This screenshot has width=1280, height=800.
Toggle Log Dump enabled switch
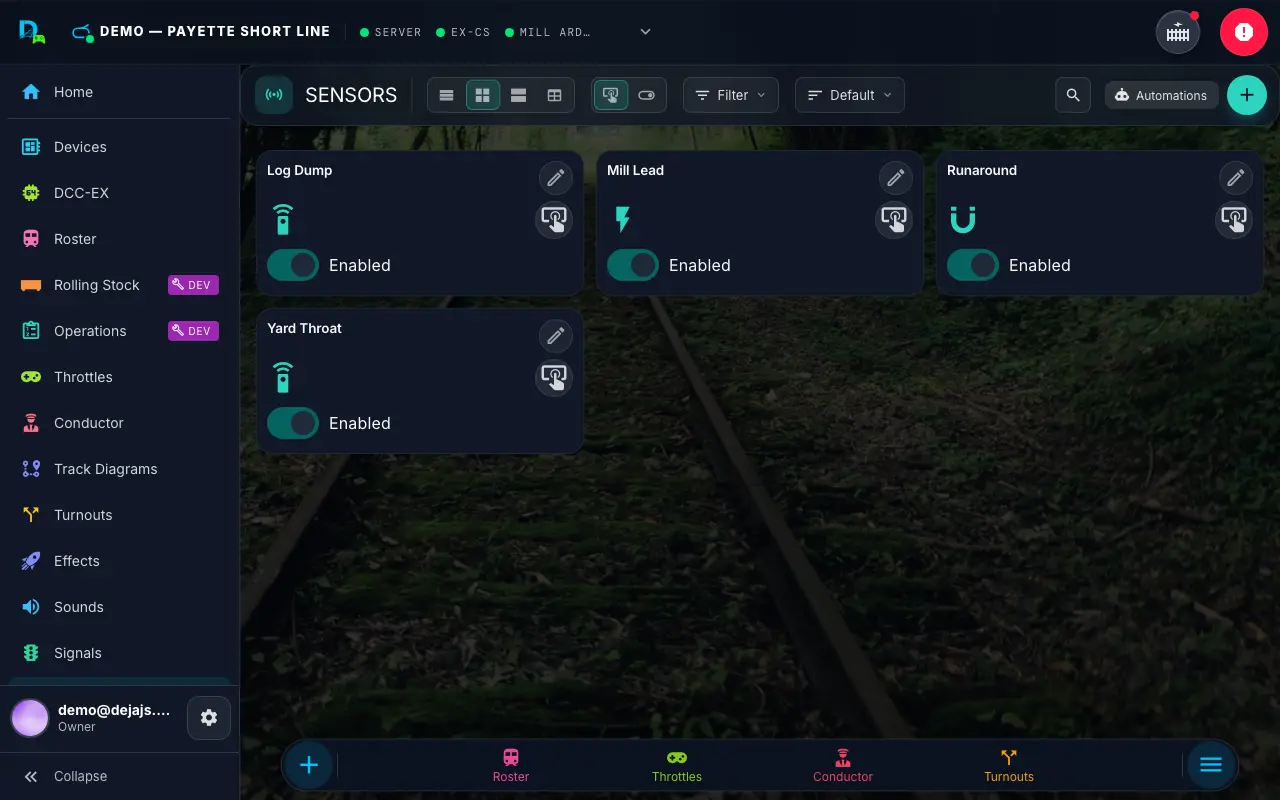click(x=293, y=265)
